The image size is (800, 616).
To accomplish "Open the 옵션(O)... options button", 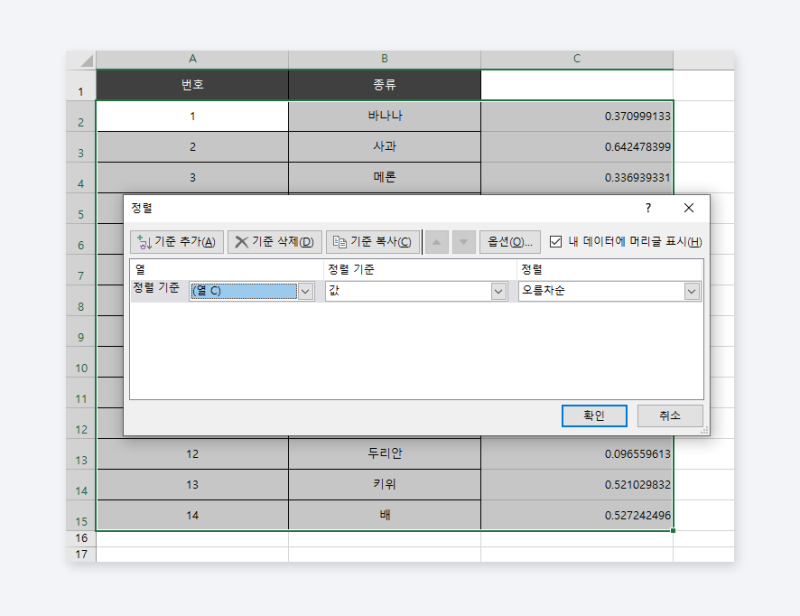I will [x=510, y=242].
